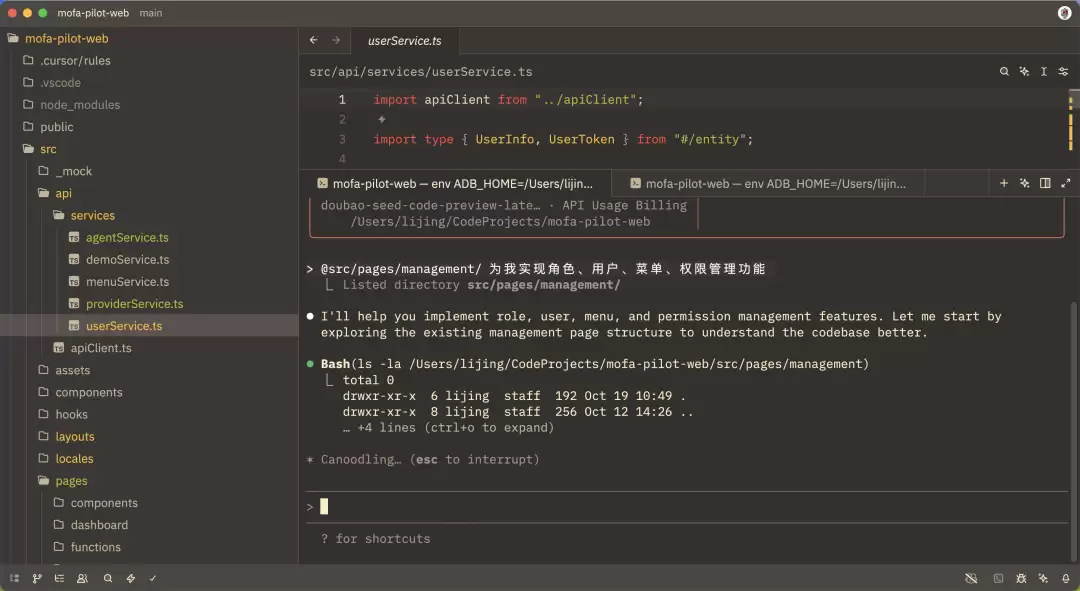This screenshot has height=591, width=1080.
Task: Zoom terminal panel with expand arrows icon
Action: tap(1066, 183)
